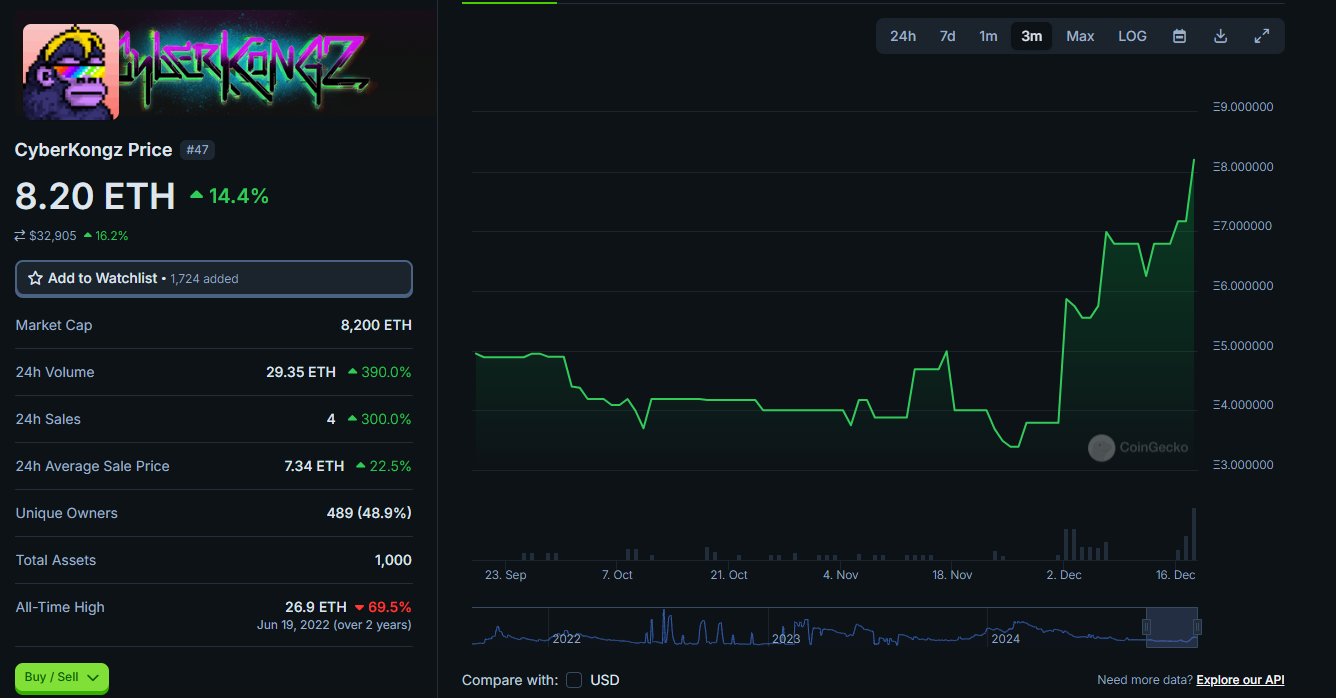Click the 7.34 ETH average sale price
The image size is (1336, 698).
point(314,466)
